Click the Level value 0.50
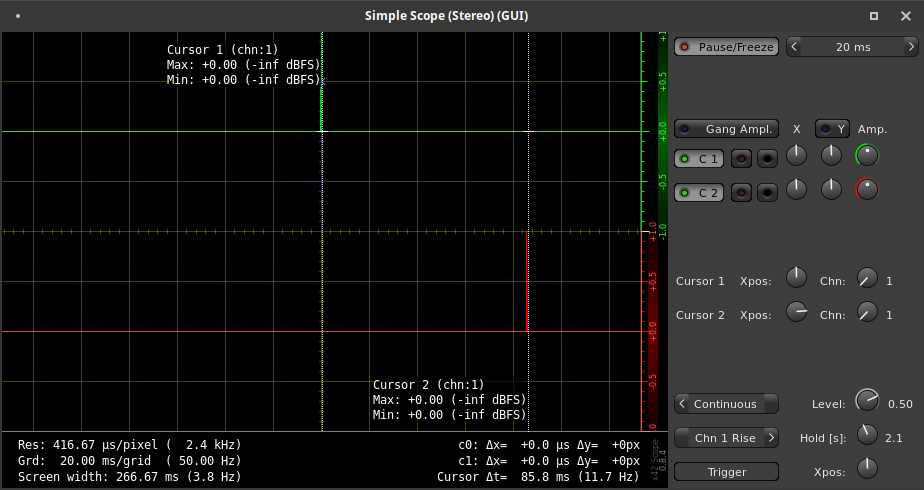This screenshot has height=490, width=924. (900, 404)
